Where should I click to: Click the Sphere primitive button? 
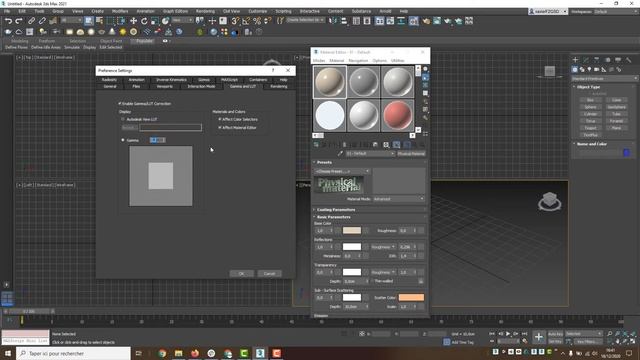pos(590,107)
